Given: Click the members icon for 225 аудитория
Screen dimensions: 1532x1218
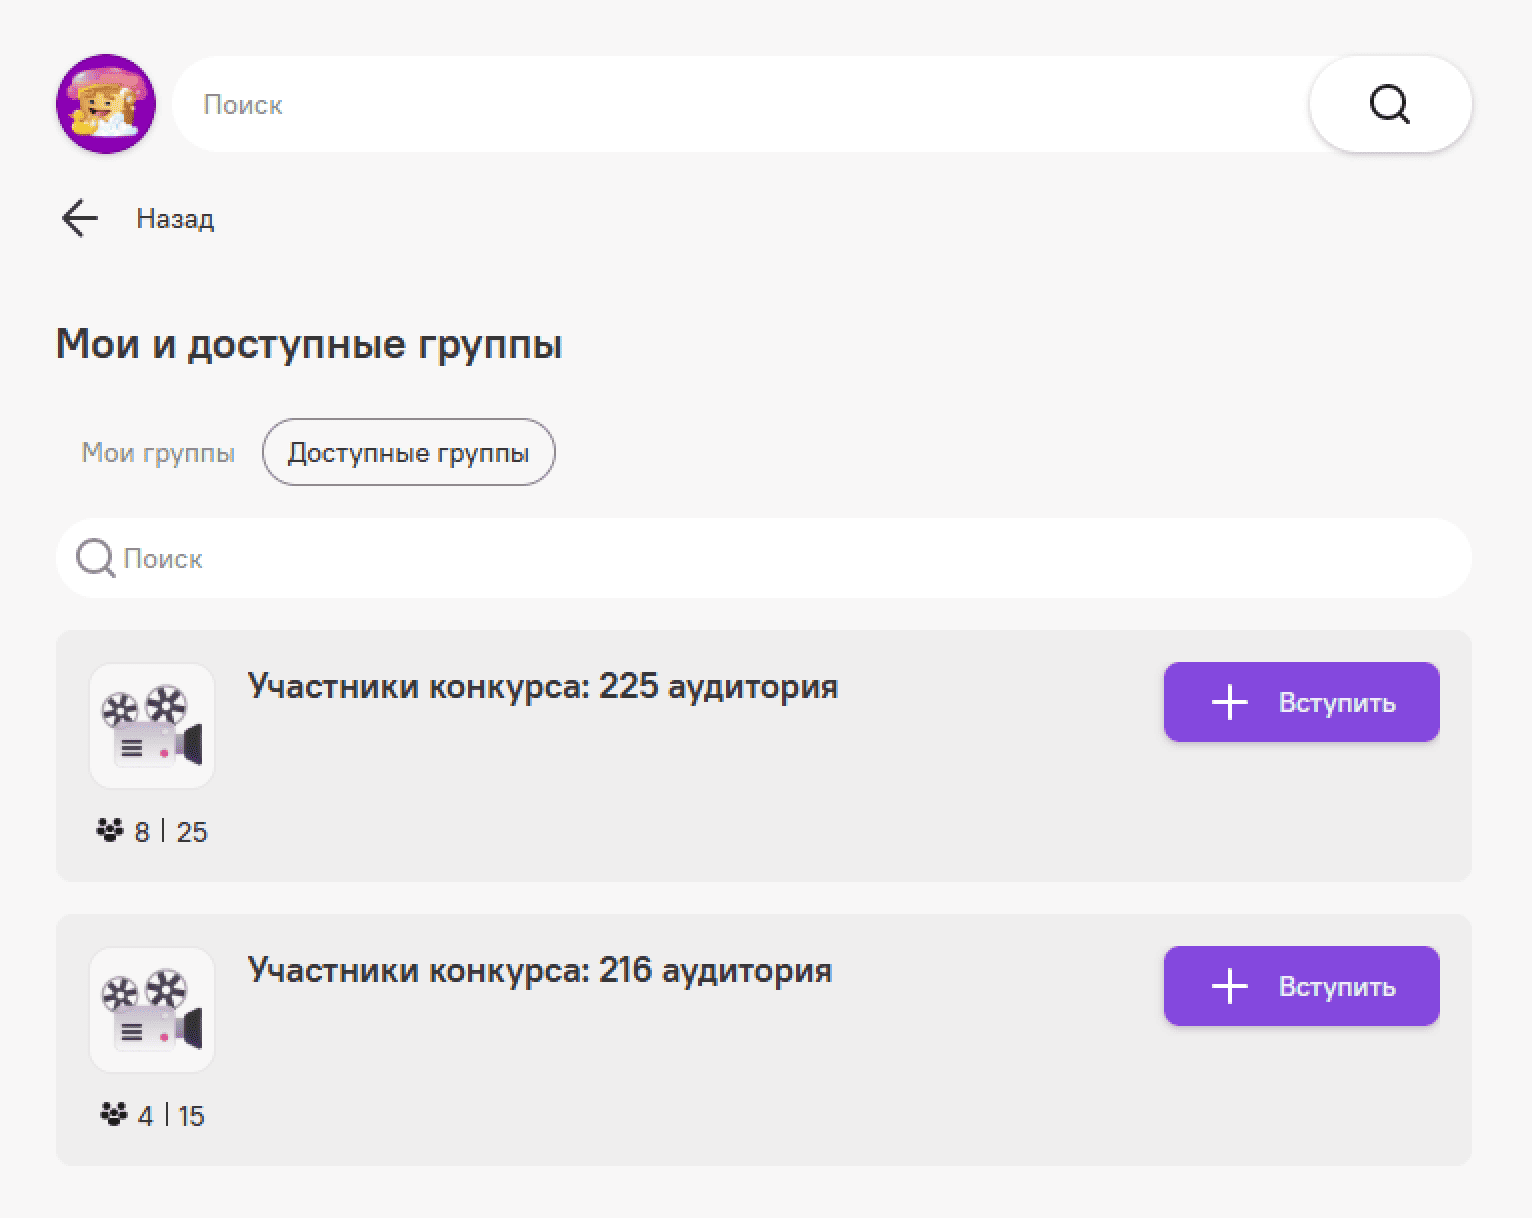Looking at the screenshot, I should pyautogui.click(x=109, y=831).
